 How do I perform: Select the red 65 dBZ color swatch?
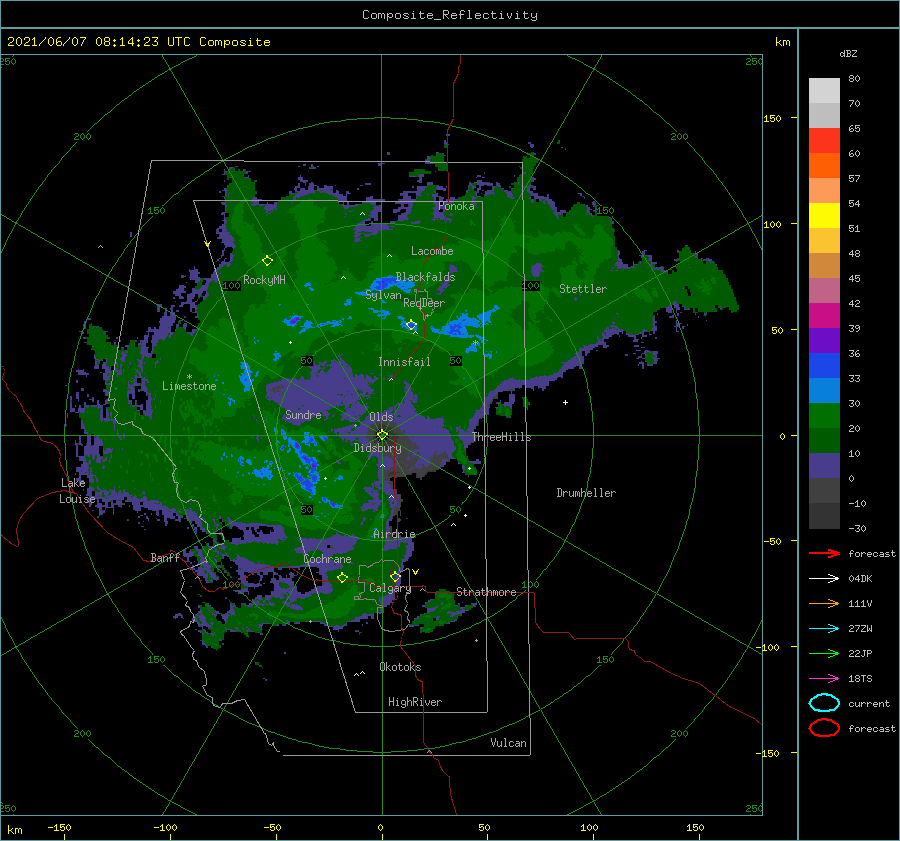[x=824, y=141]
